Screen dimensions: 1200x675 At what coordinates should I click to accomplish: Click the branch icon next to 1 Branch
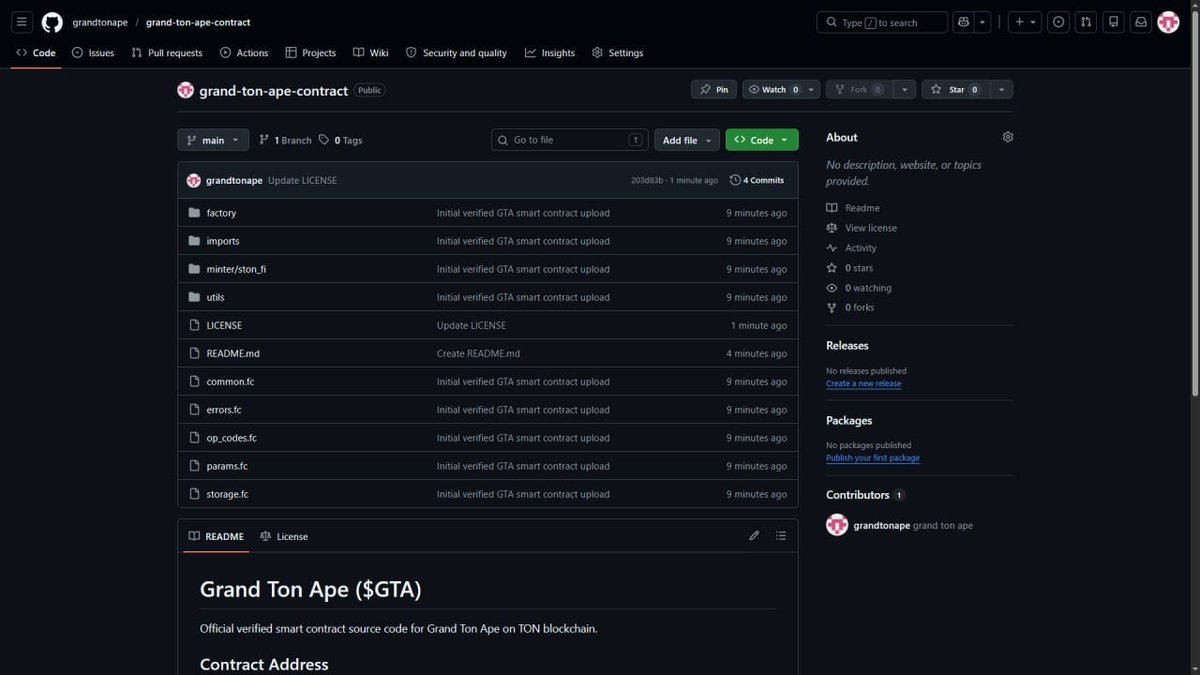tap(264, 140)
